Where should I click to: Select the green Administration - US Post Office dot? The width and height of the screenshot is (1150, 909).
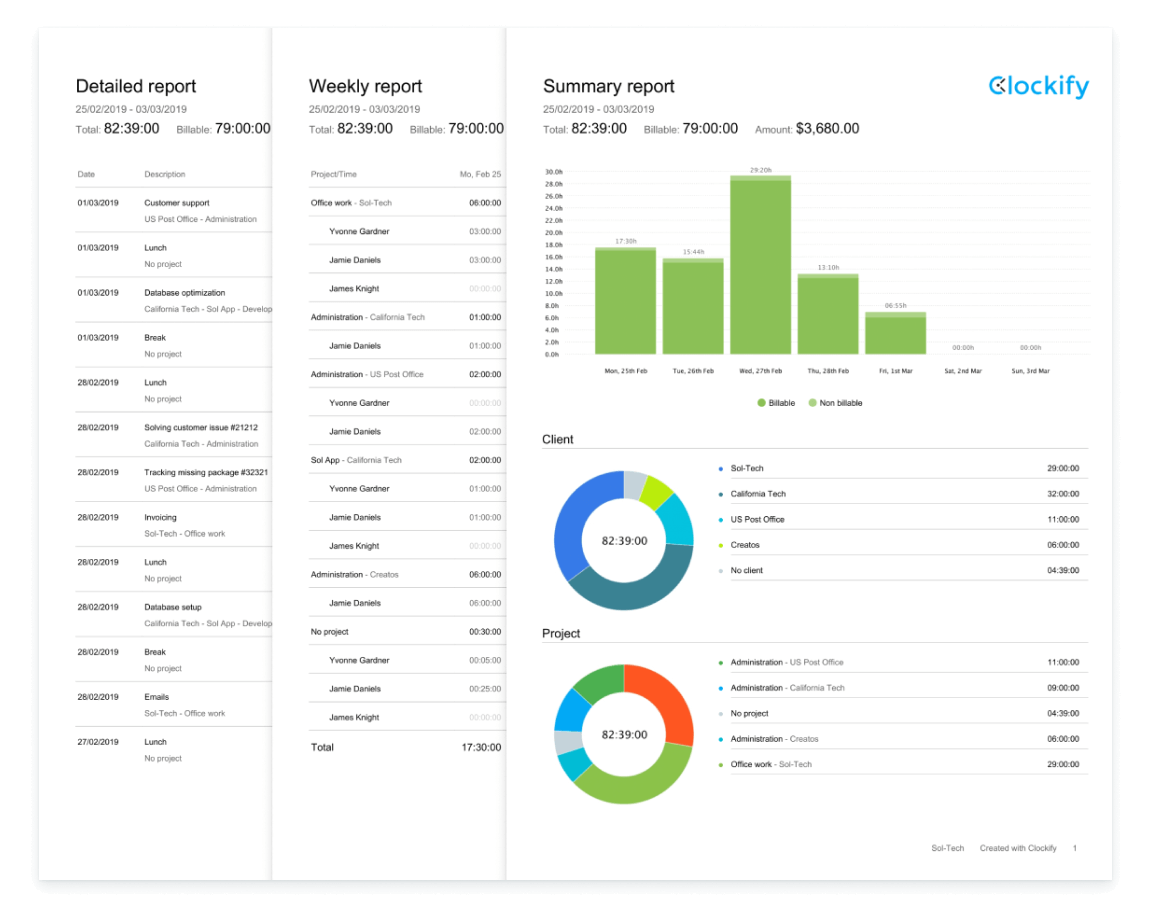pos(722,662)
